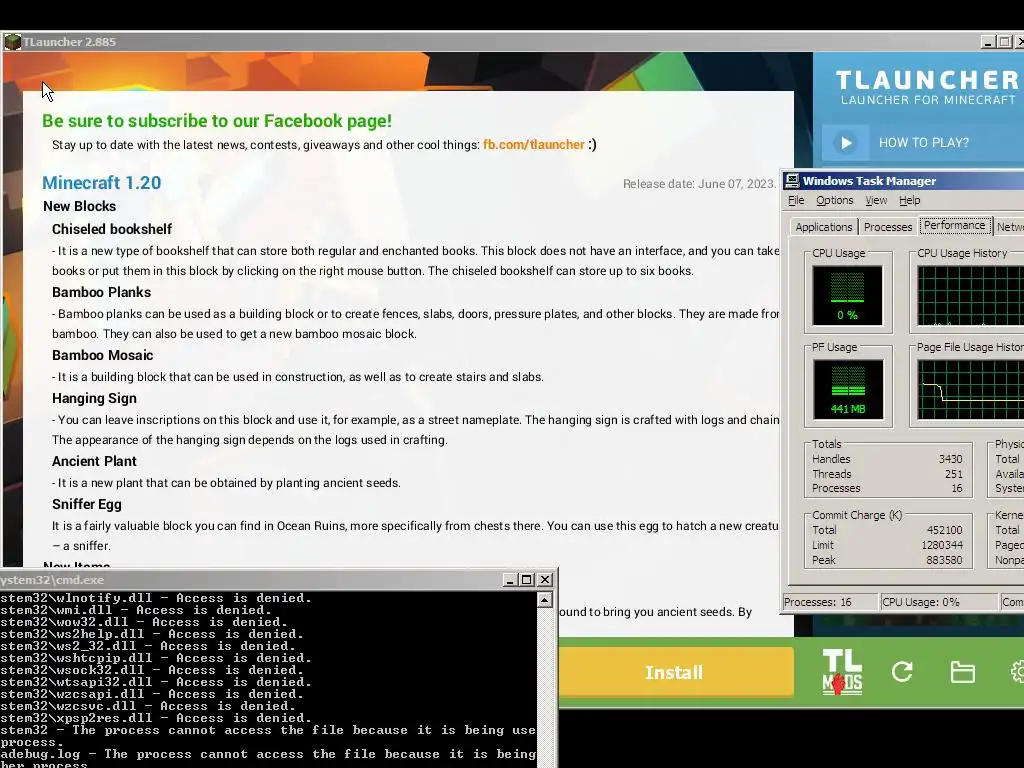The image size is (1024, 768).
Task: Click the Chiseled bookshelf heading
Action: pyautogui.click(x=112, y=229)
